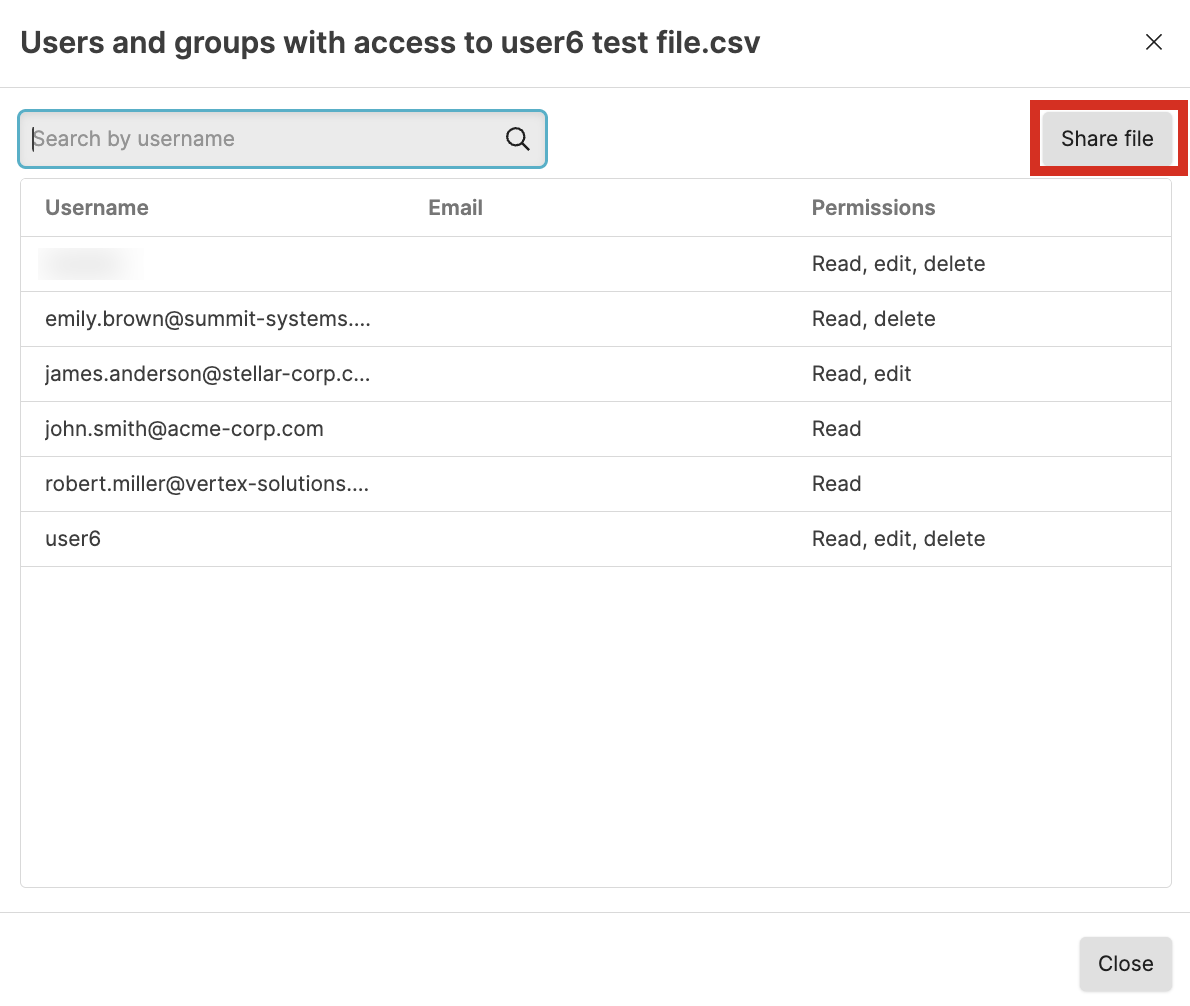Select the robert.miller@vertex-solutions username
Viewport: 1190px width, 1006px height.
click(x=207, y=484)
